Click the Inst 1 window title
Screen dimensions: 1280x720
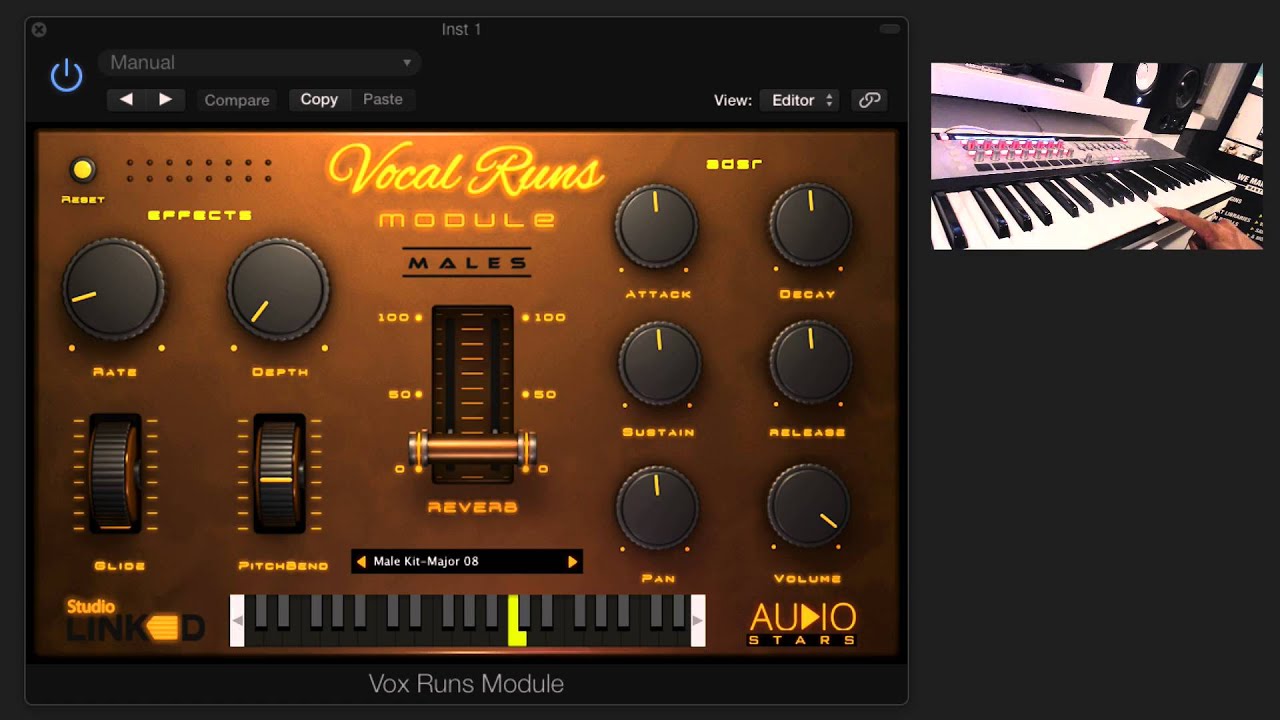tap(461, 30)
